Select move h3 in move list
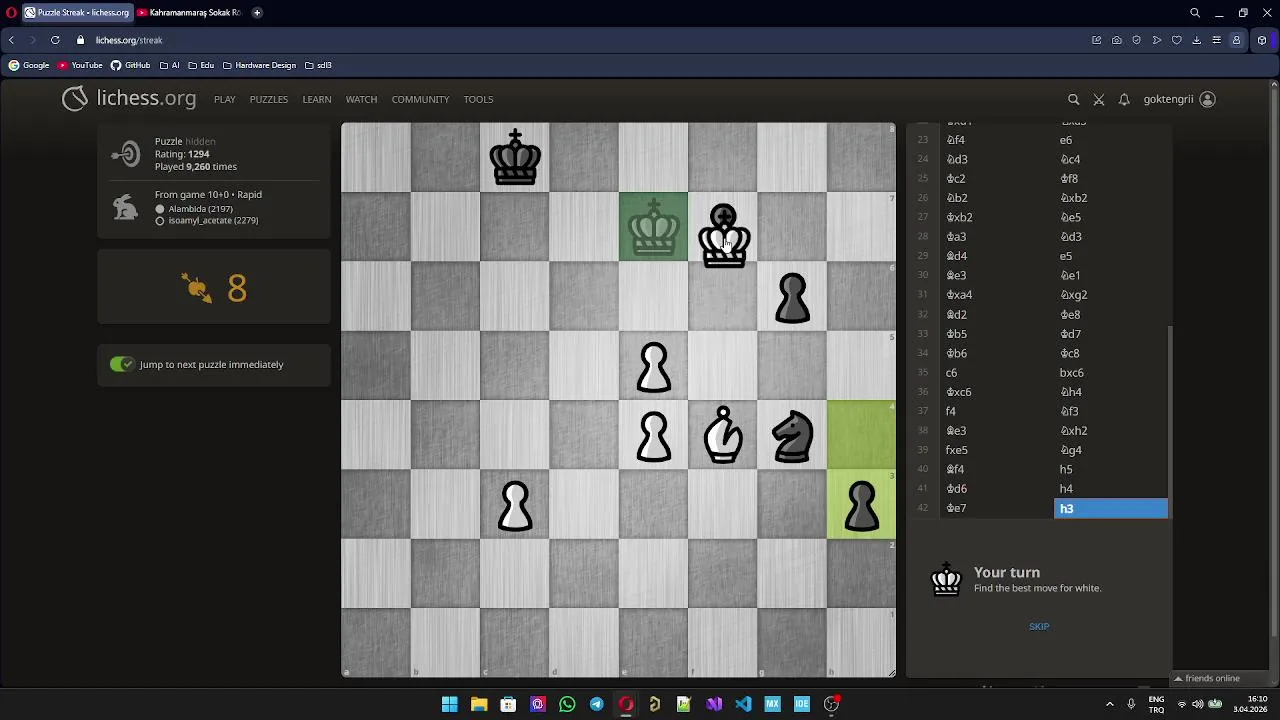The width and height of the screenshot is (1280, 720). tap(1111, 509)
